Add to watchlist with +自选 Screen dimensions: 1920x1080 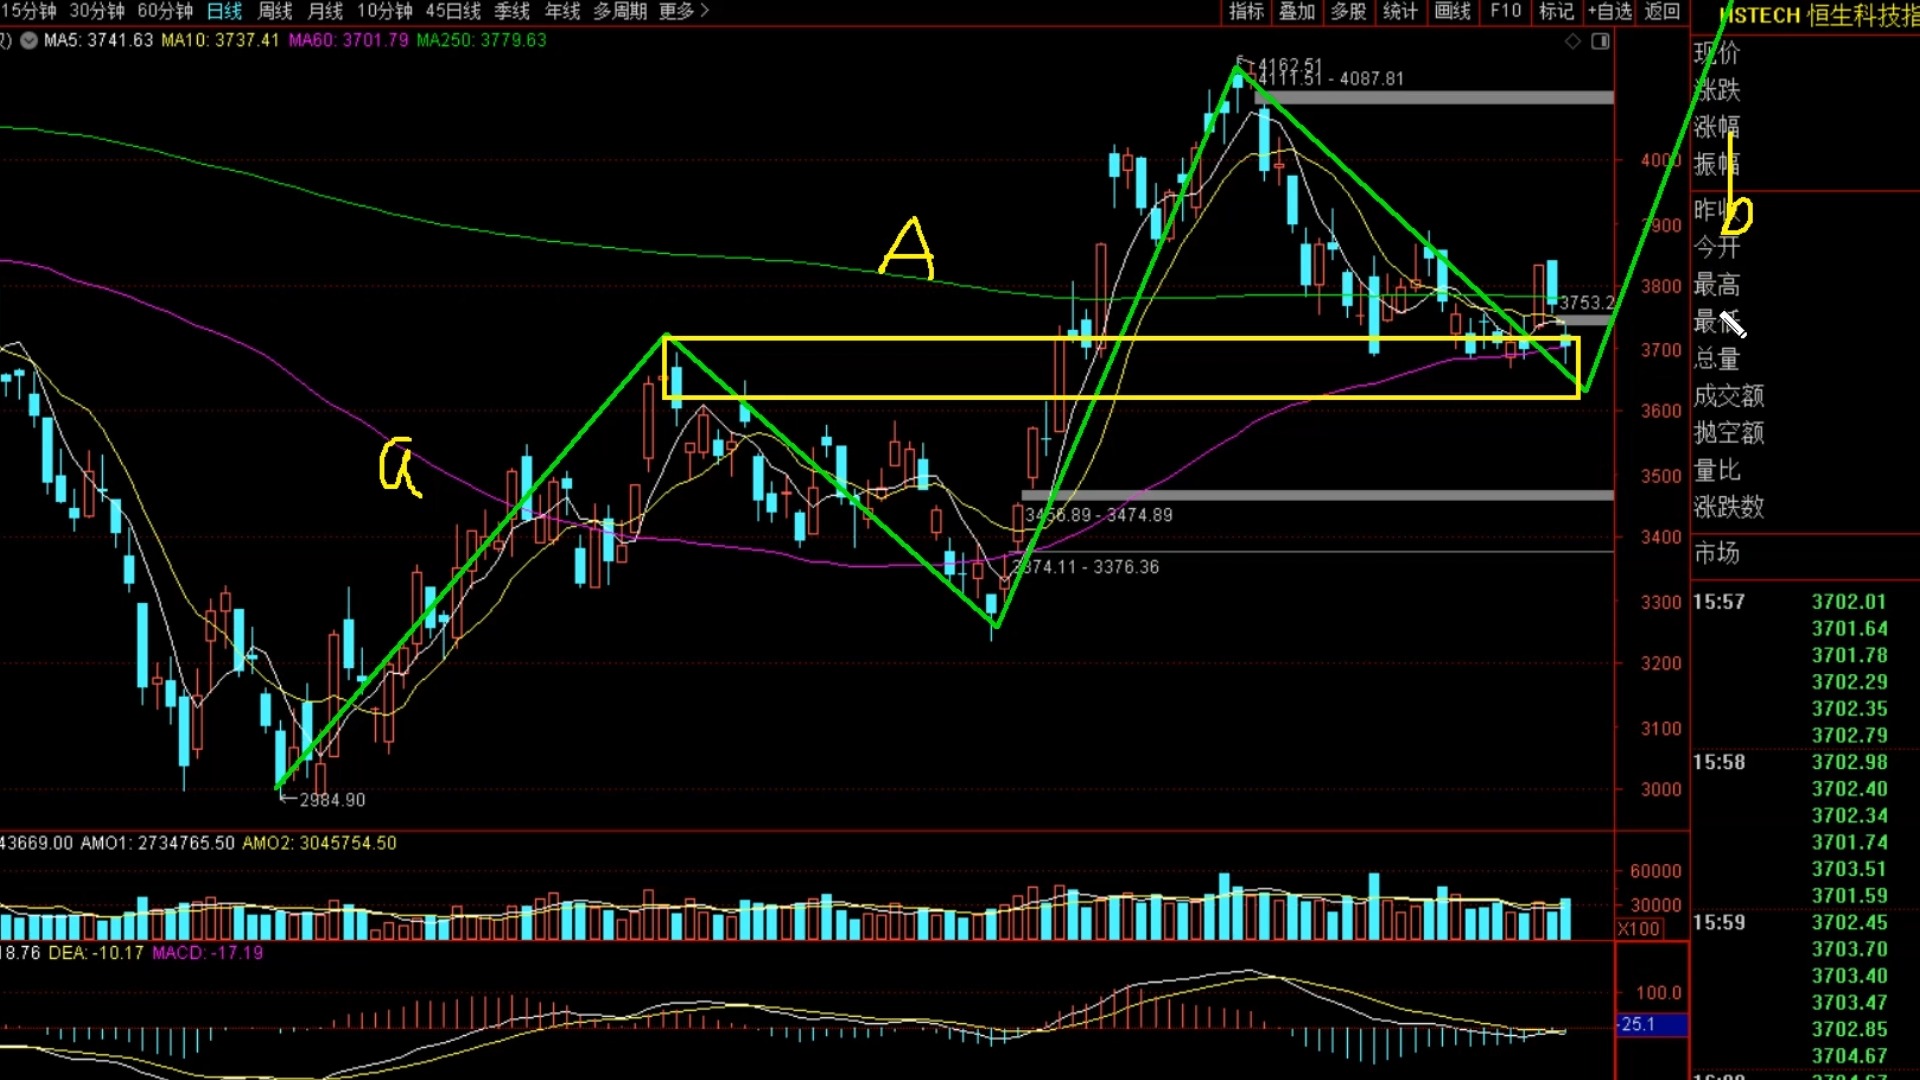(x=1610, y=11)
